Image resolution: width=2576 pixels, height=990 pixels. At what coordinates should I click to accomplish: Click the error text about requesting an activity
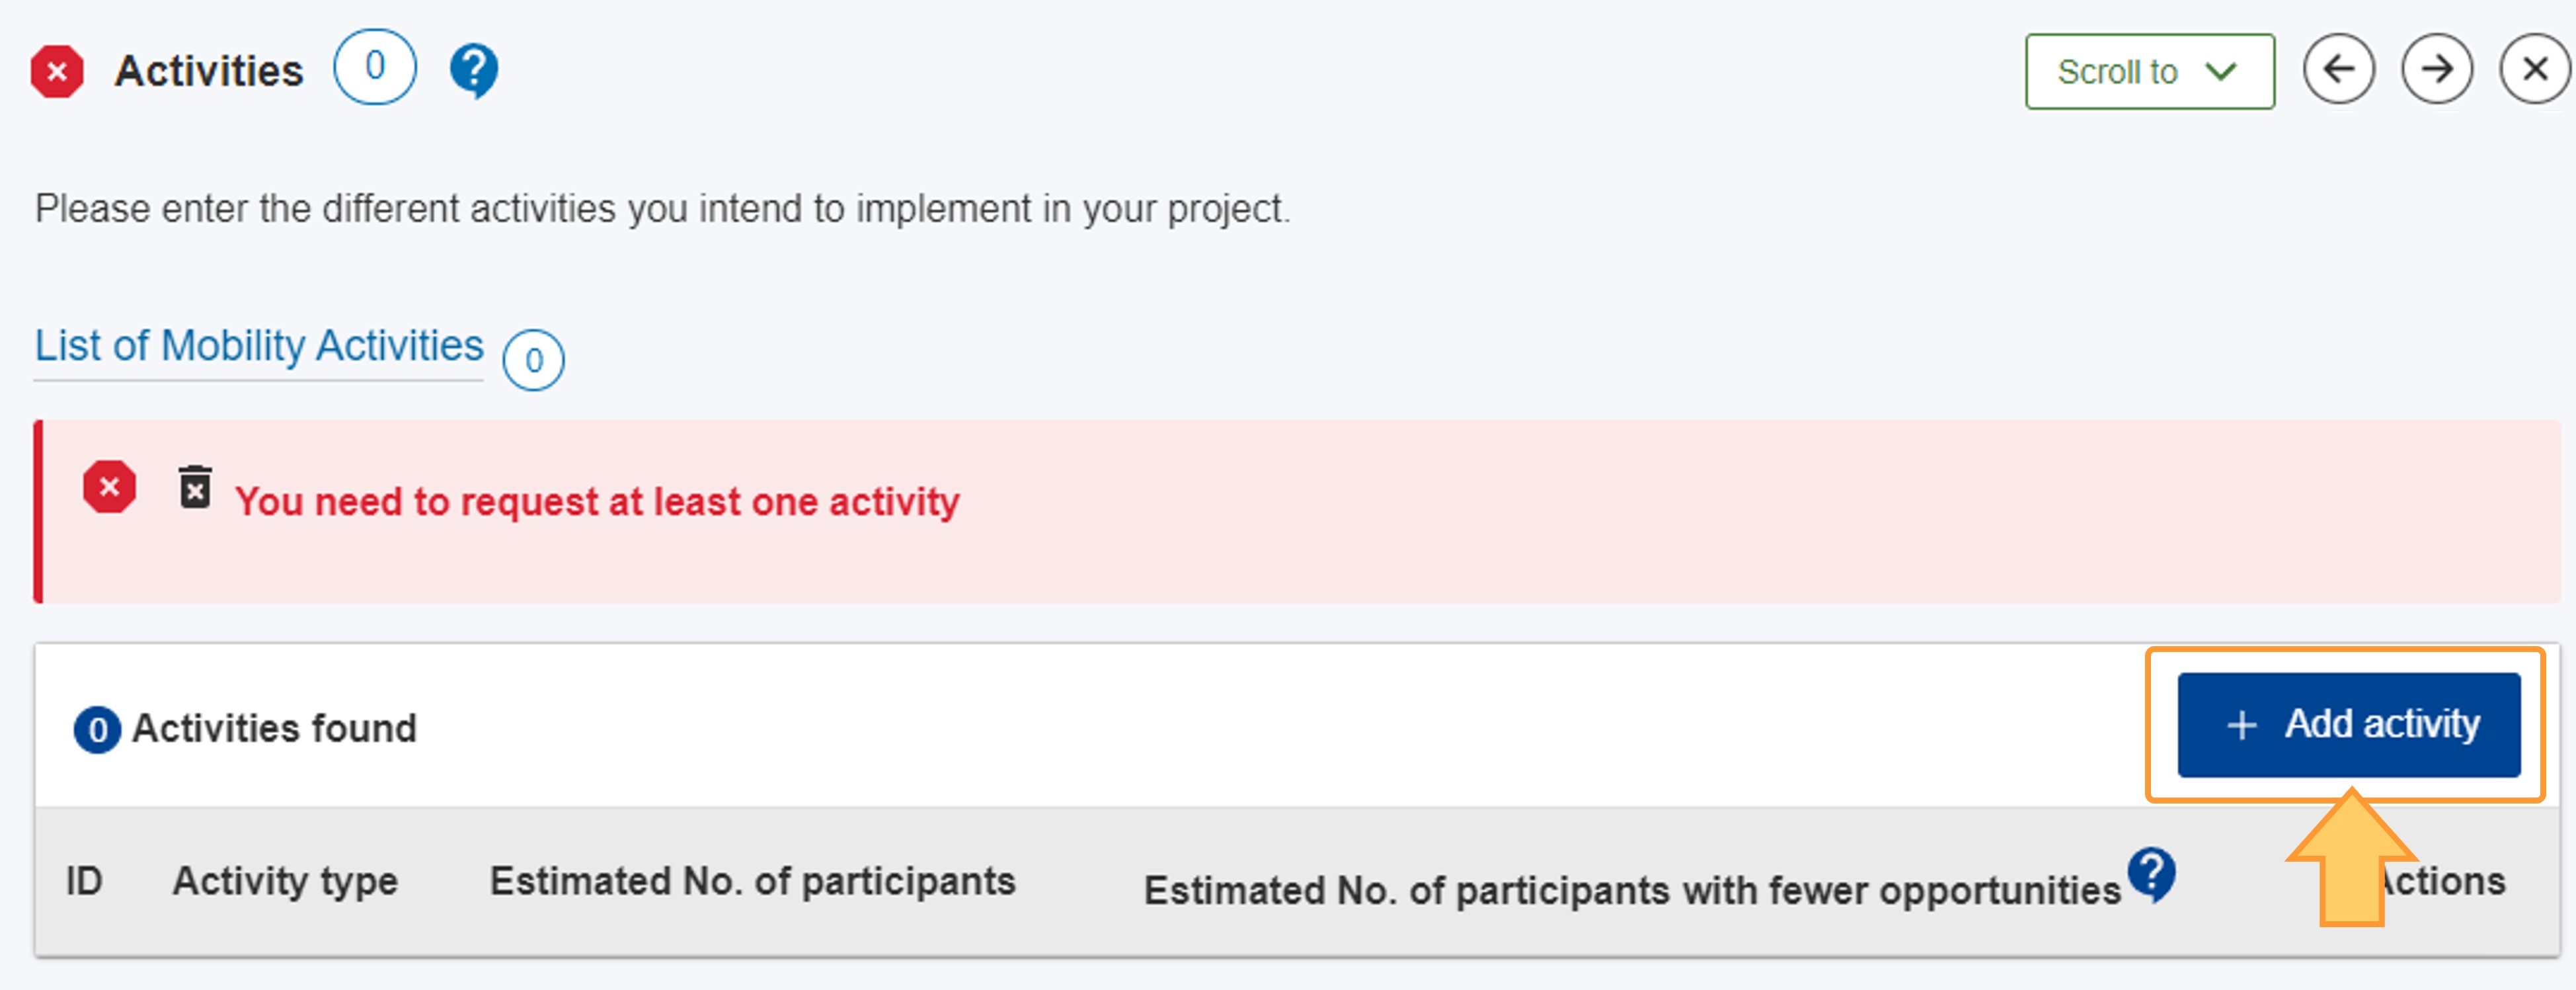click(x=597, y=502)
